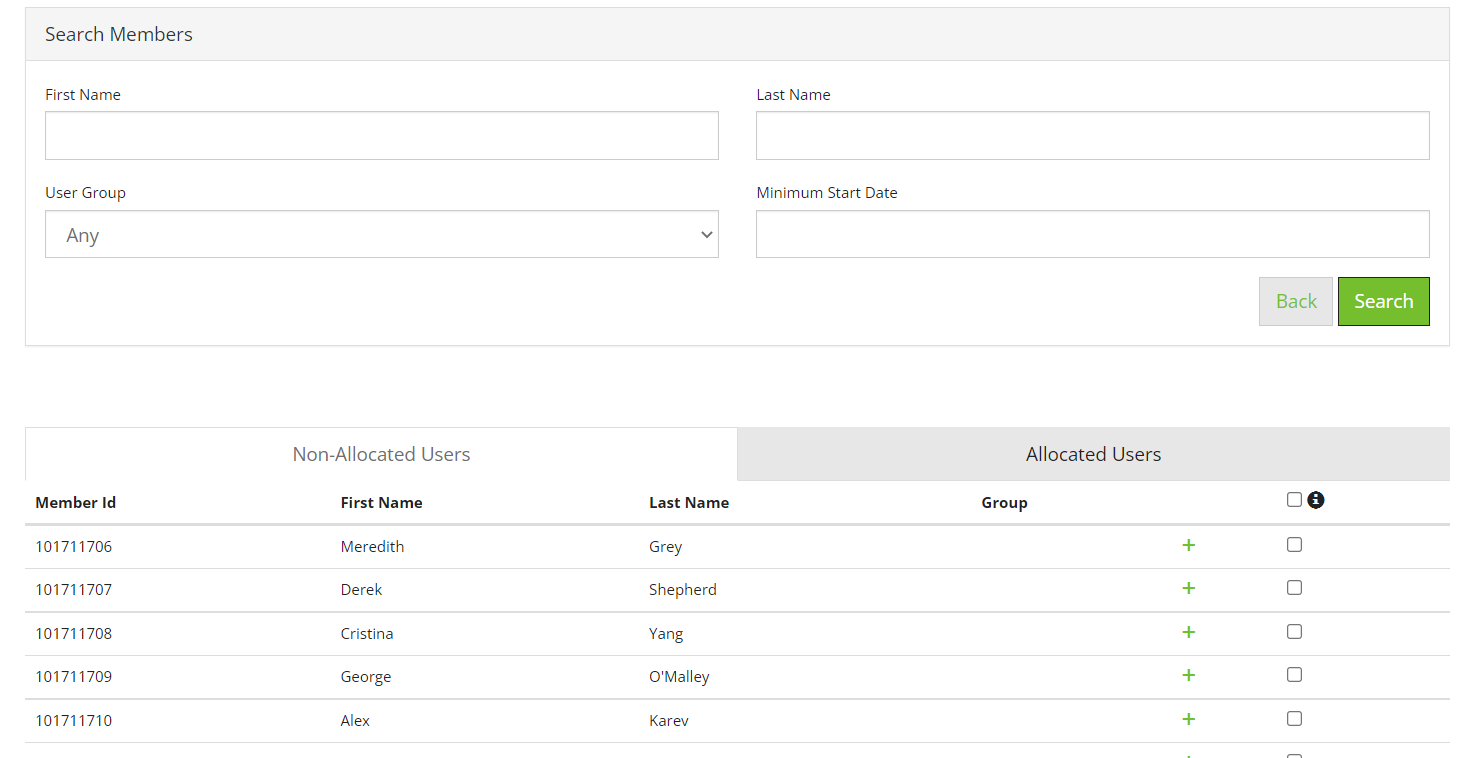The width and height of the screenshot is (1470, 758).
Task: Check the select-all checkbox in the header row
Action: click(x=1294, y=499)
